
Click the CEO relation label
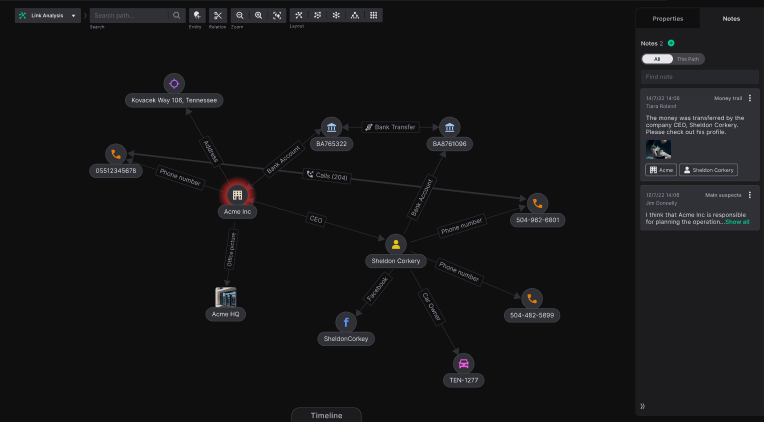[316, 219]
